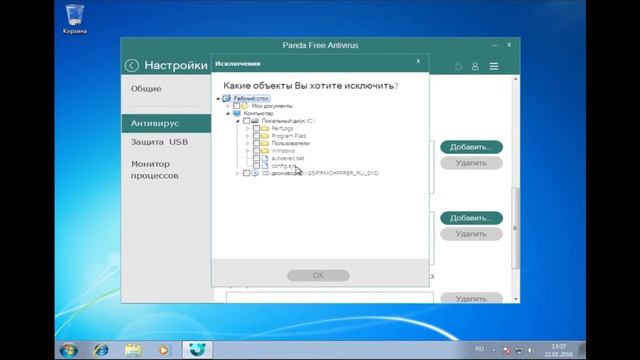640x360 pixels.
Task: Click the lower Добавить... button
Action: 471,218
